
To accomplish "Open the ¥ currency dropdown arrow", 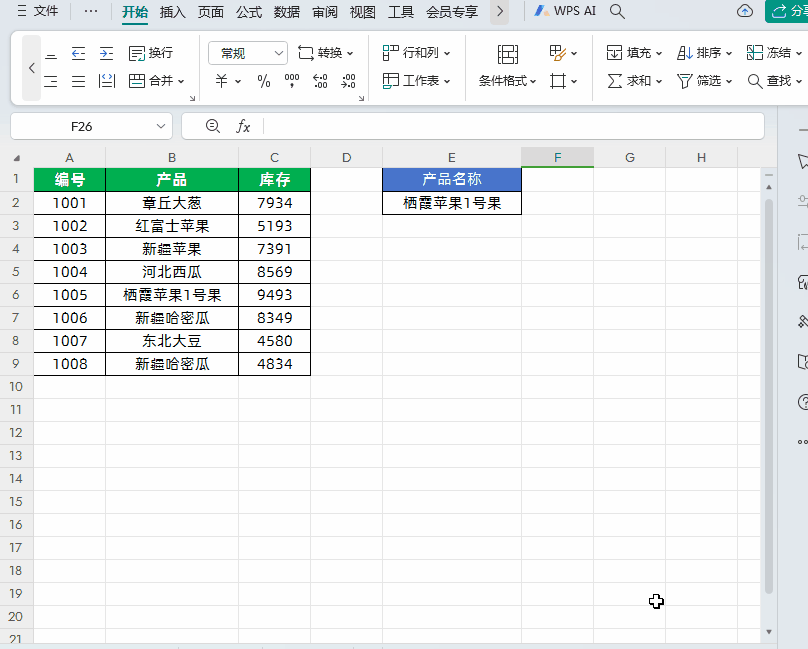I will click(238, 81).
